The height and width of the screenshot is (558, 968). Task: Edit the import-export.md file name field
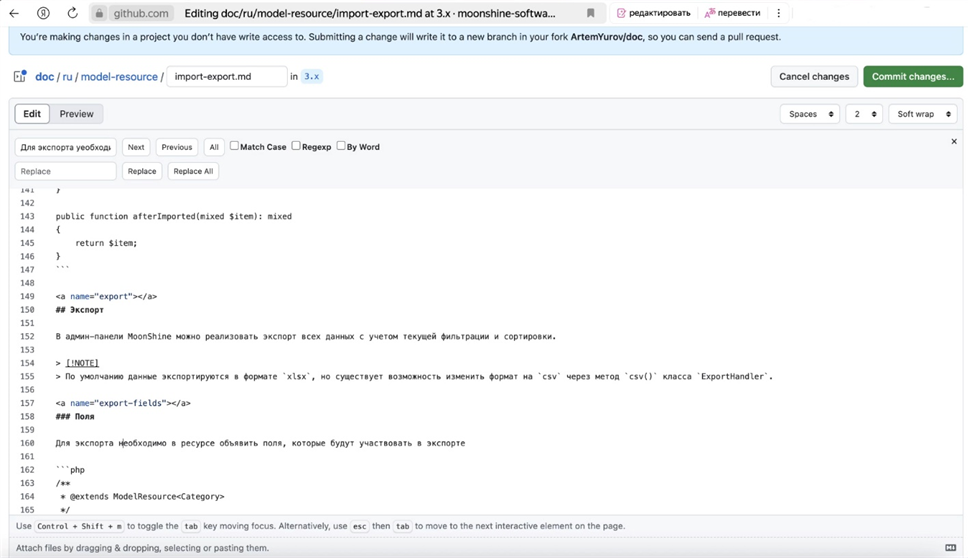pos(227,77)
